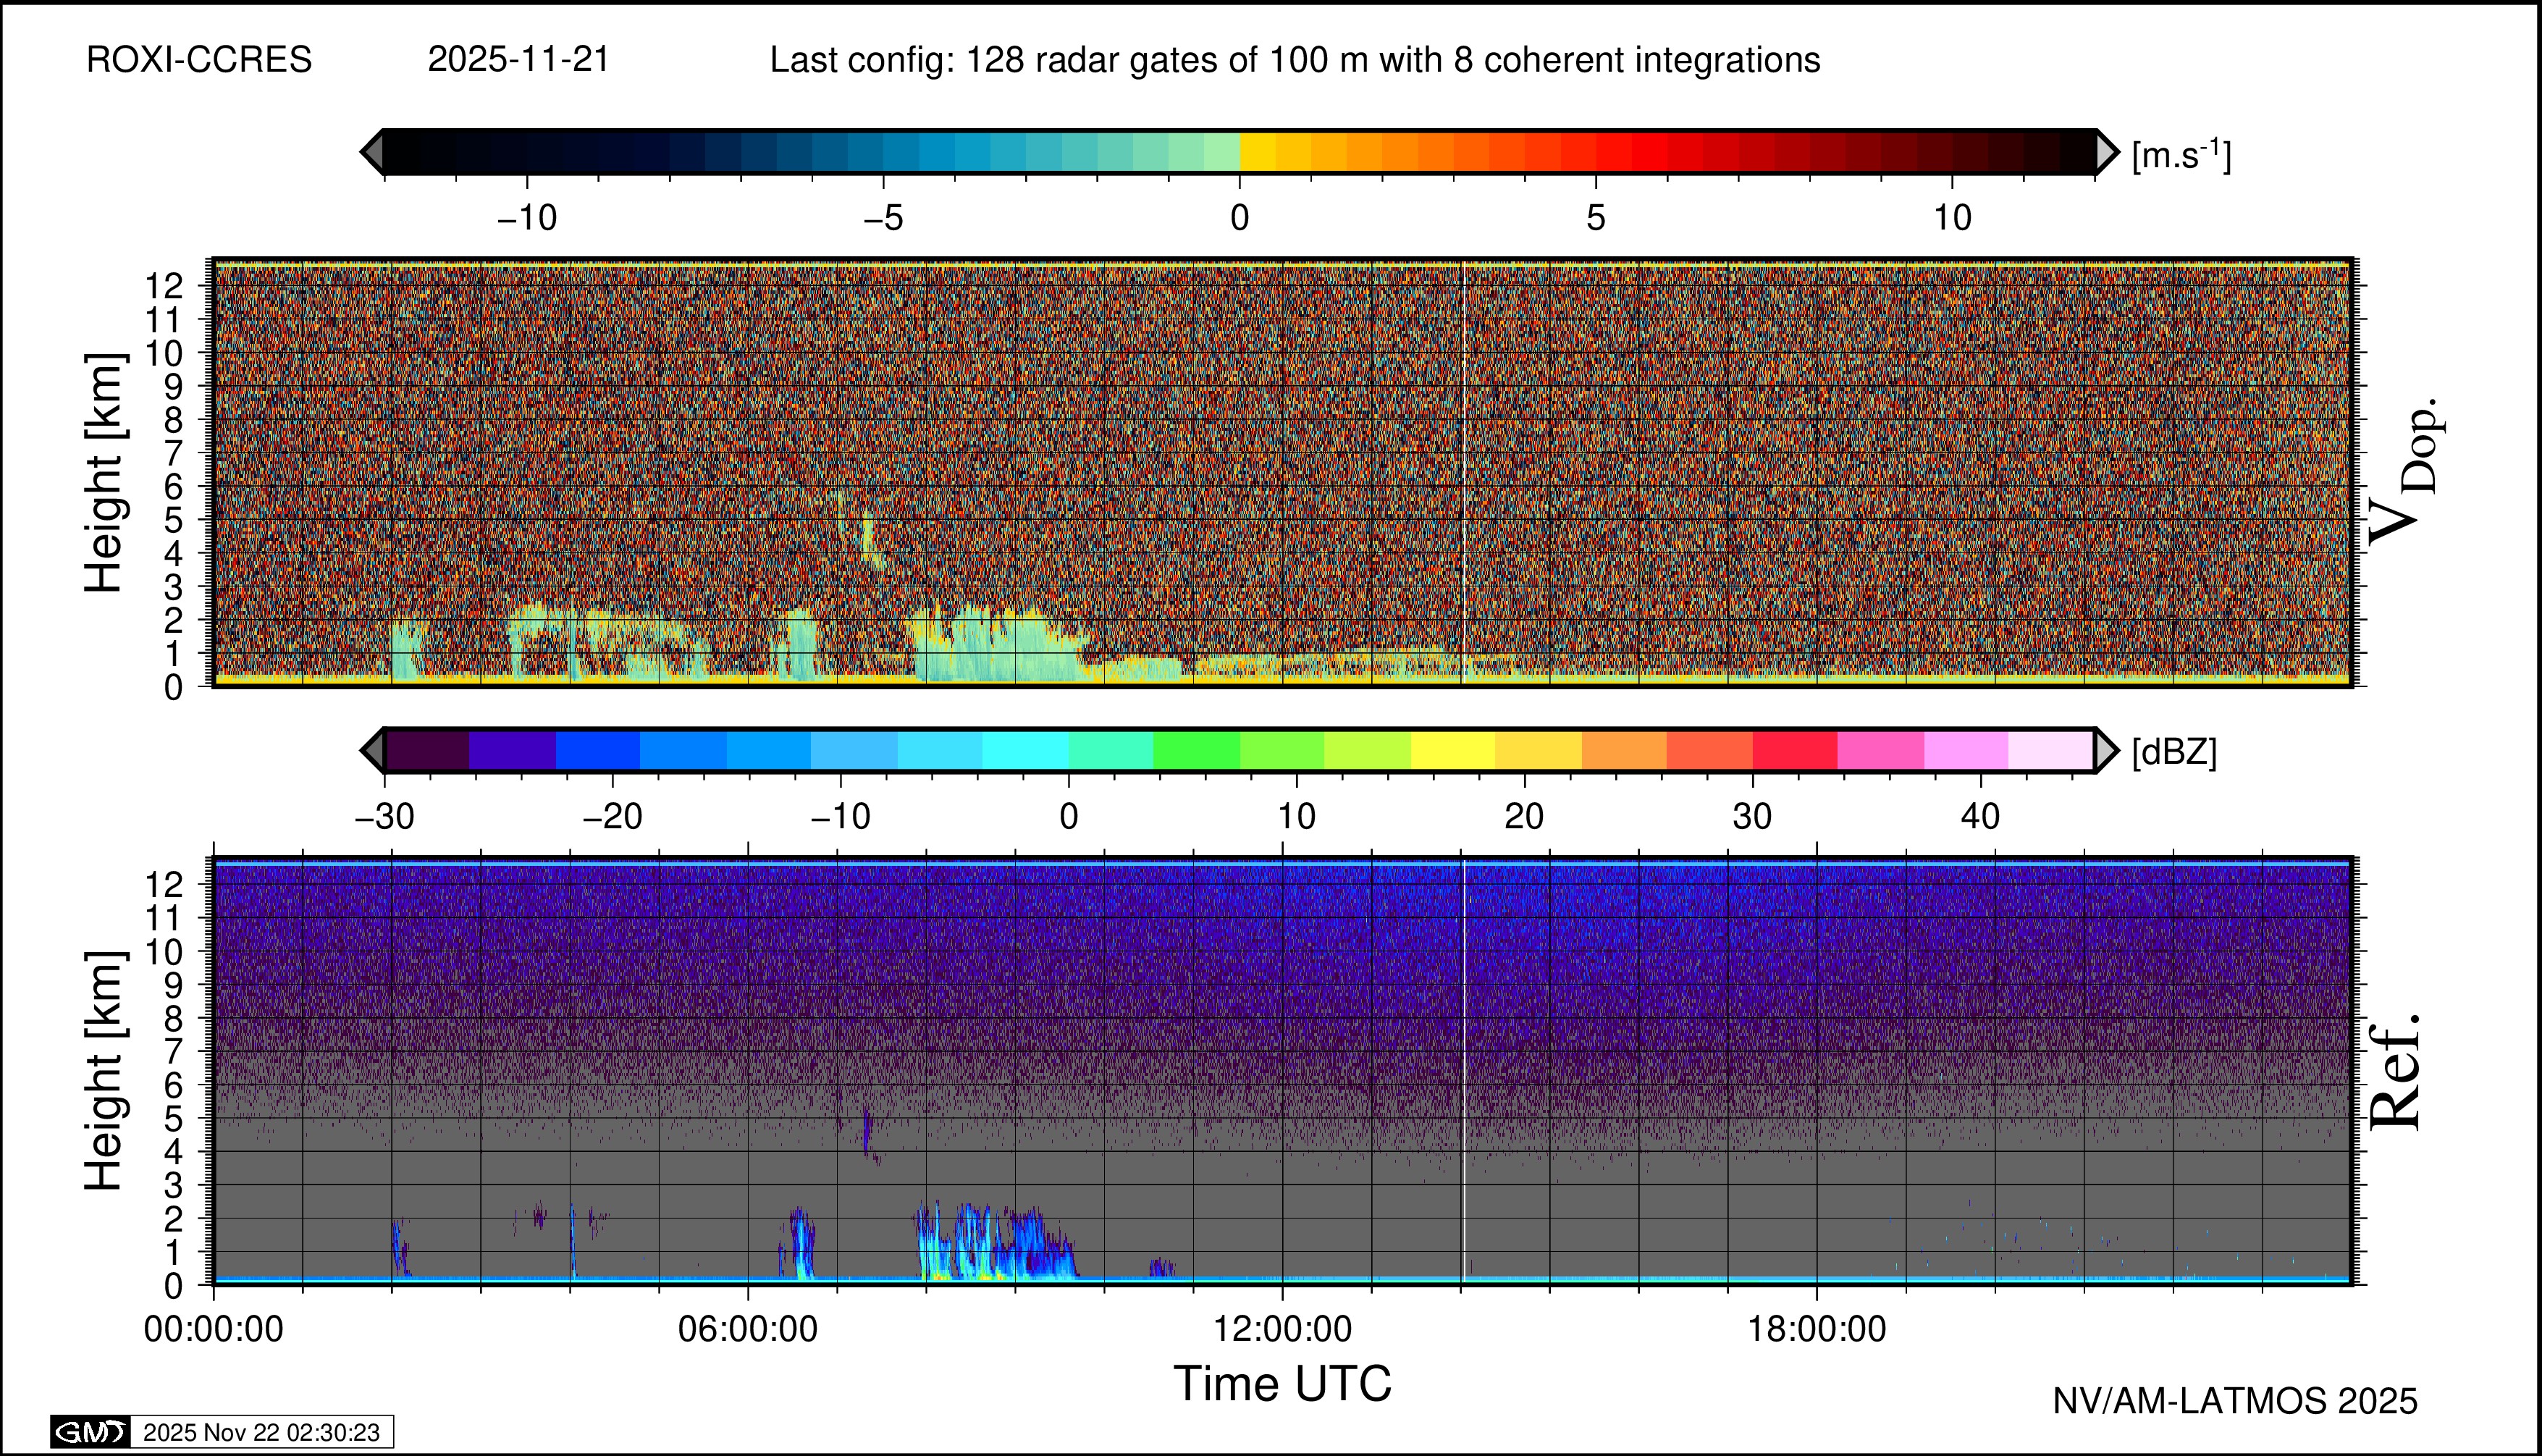This screenshot has width=2542, height=1456.
Task: Click the Ref. panel label
Action: click(x=2396, y=1072)
